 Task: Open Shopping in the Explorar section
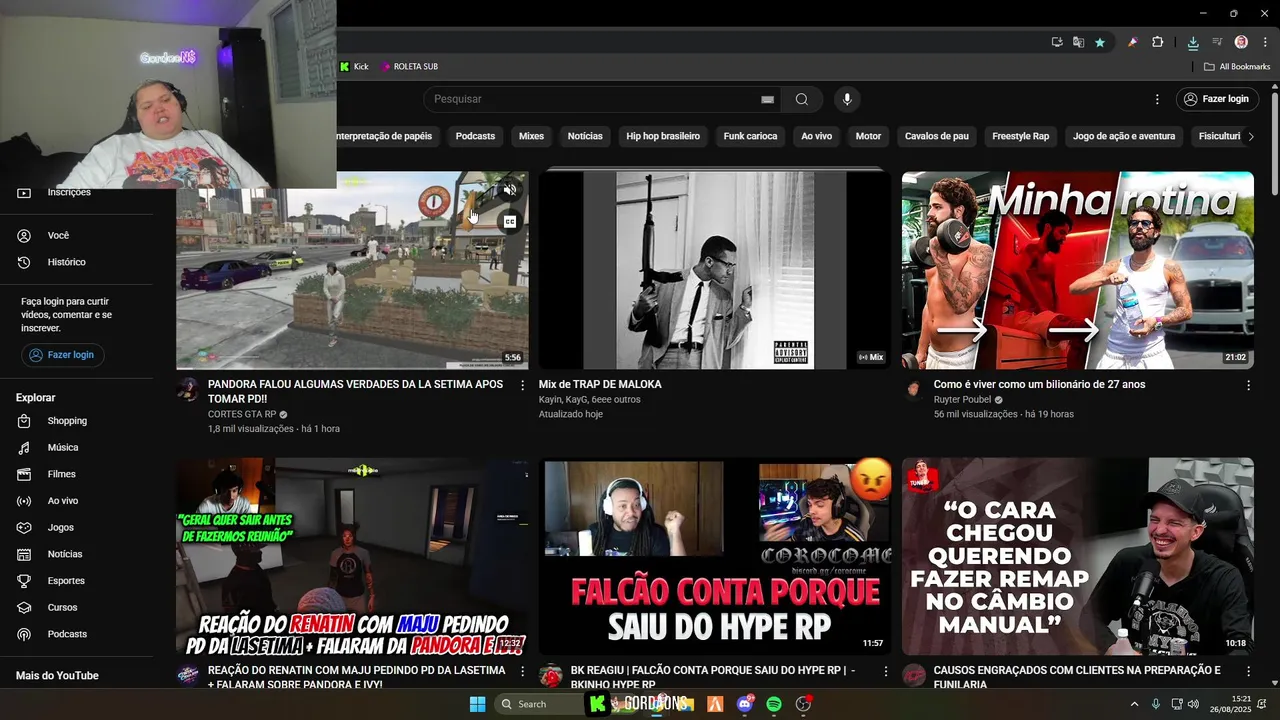(x=67, y=421)
